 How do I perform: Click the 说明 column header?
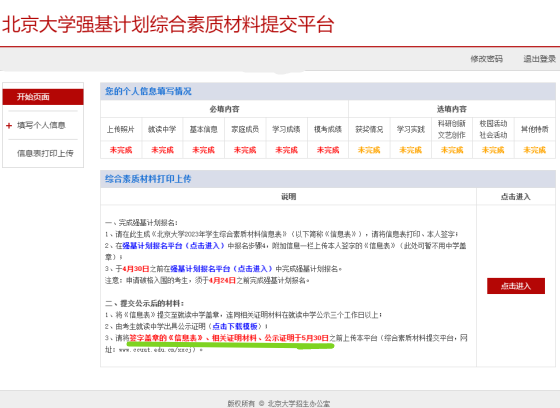click(289, 196)
